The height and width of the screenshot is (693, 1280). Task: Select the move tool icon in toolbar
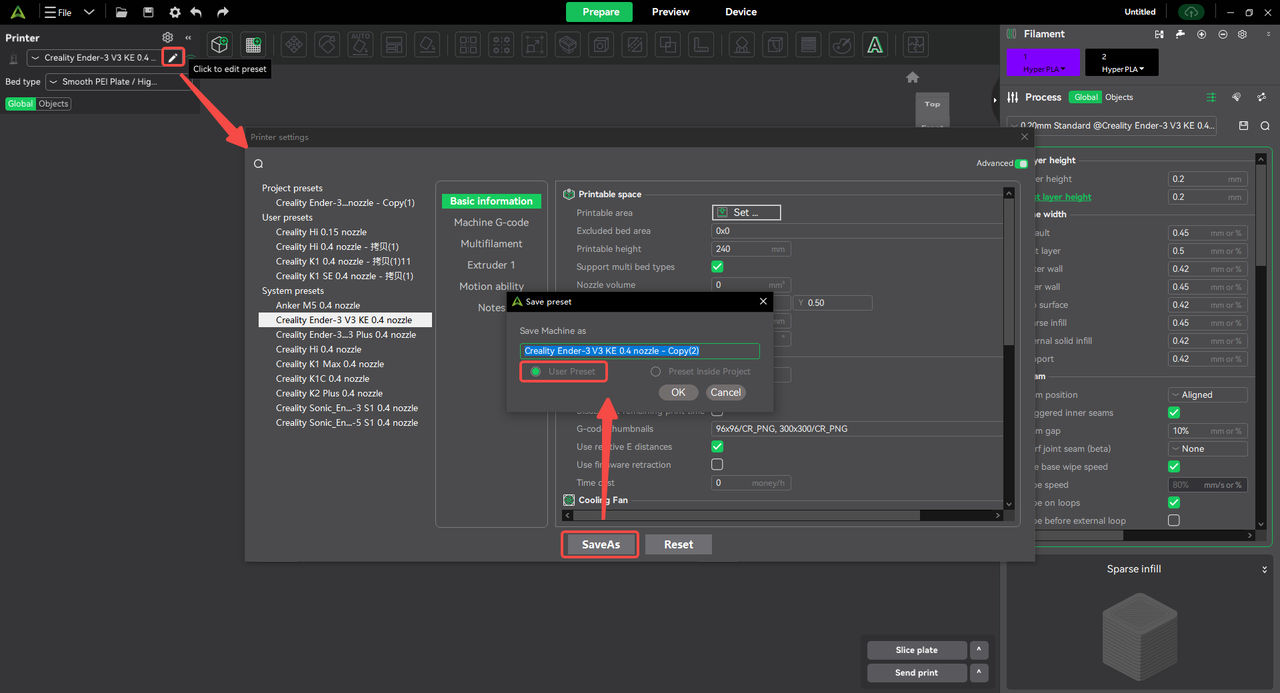(x=293, y=45)
